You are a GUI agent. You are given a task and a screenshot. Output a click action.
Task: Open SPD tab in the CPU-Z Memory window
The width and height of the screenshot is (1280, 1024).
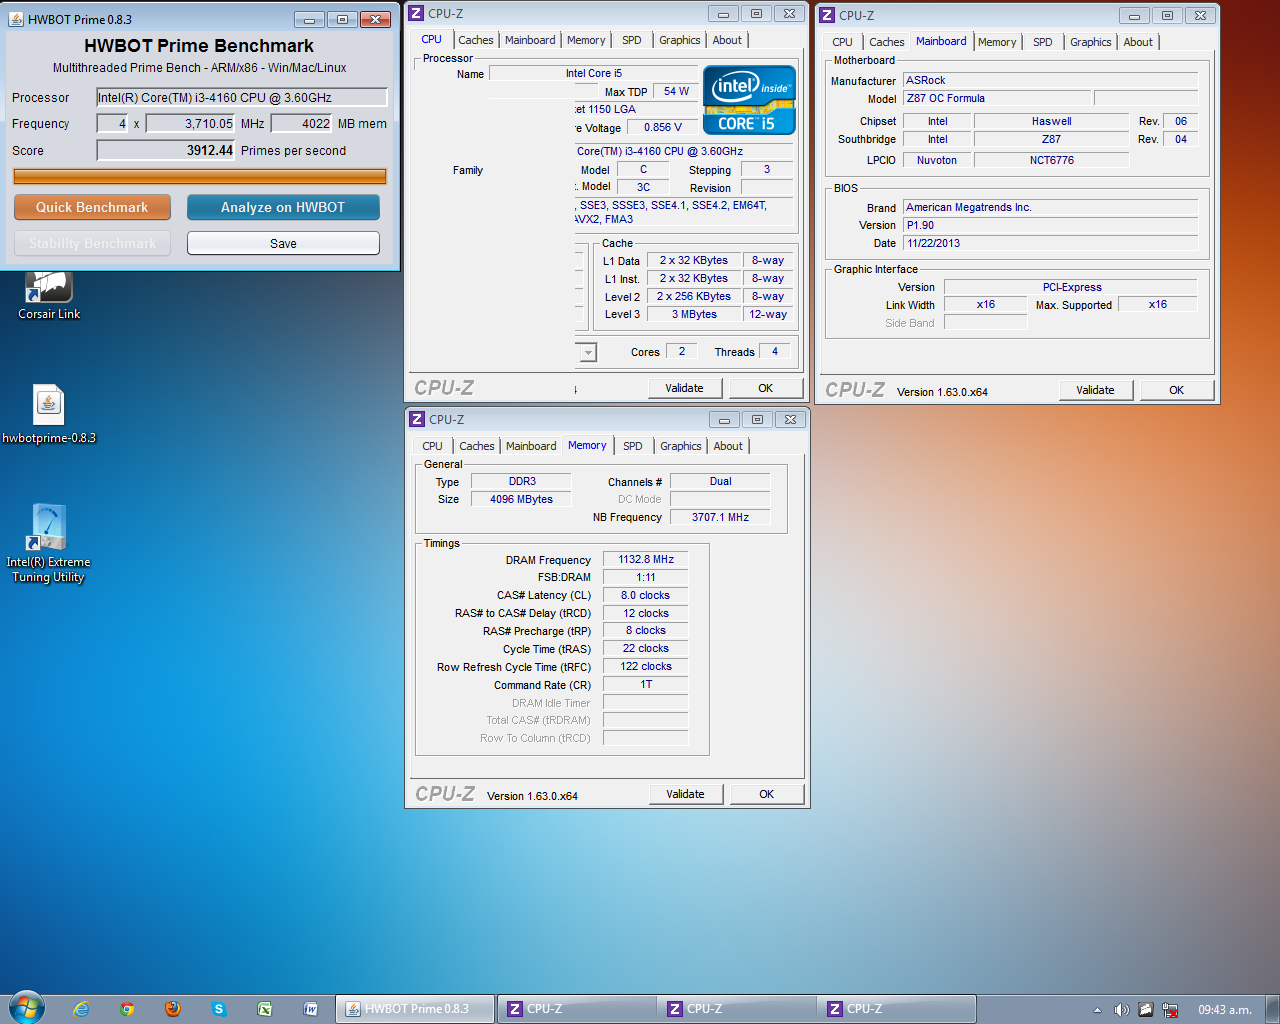click(633, 446)
